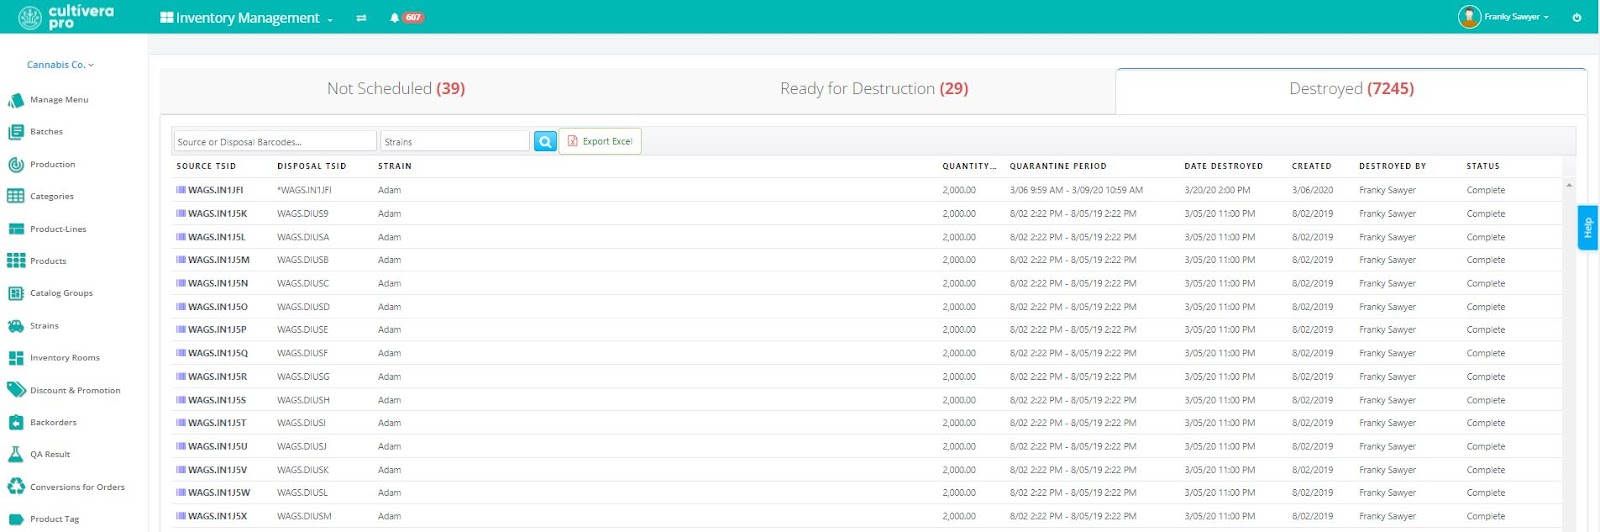Open notifications bell with 607 badge
1600x532 pixels.
(x=408, y=17)
